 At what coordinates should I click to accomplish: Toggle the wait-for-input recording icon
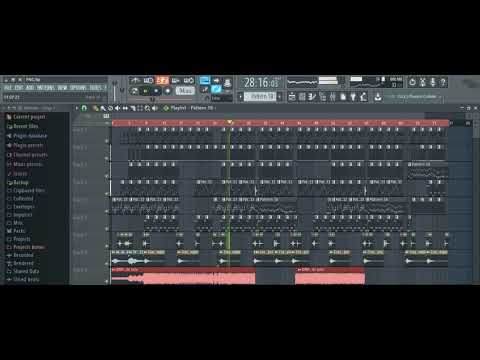148,80
